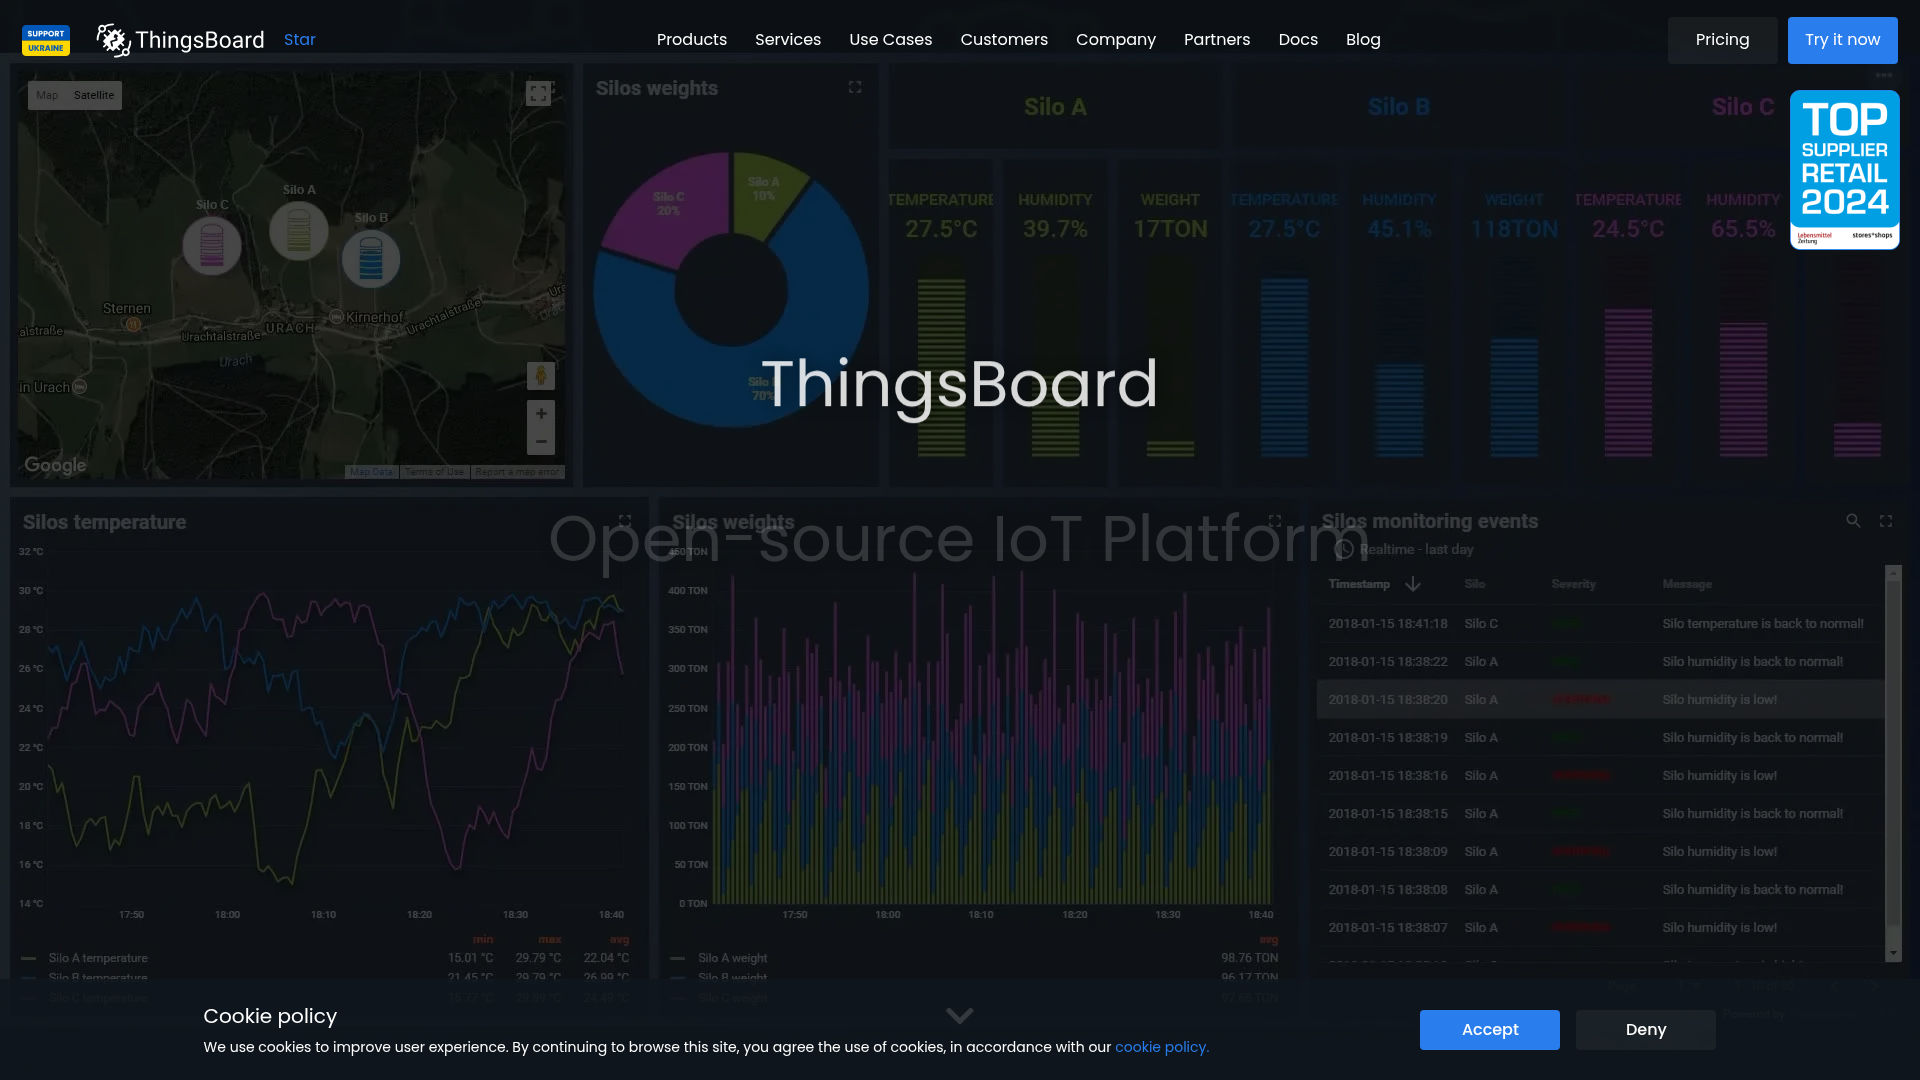The image size is (1920, 1080).
Task: Click the ThingsBoard gear logo
Action: coord(113,40)
